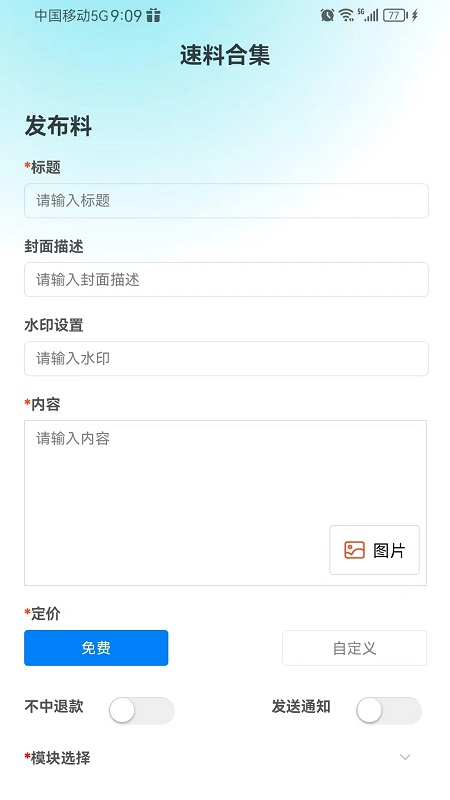The image size is (450, 800).
Task: Tap the 速料合集 page title
Action: pos(224,55)
